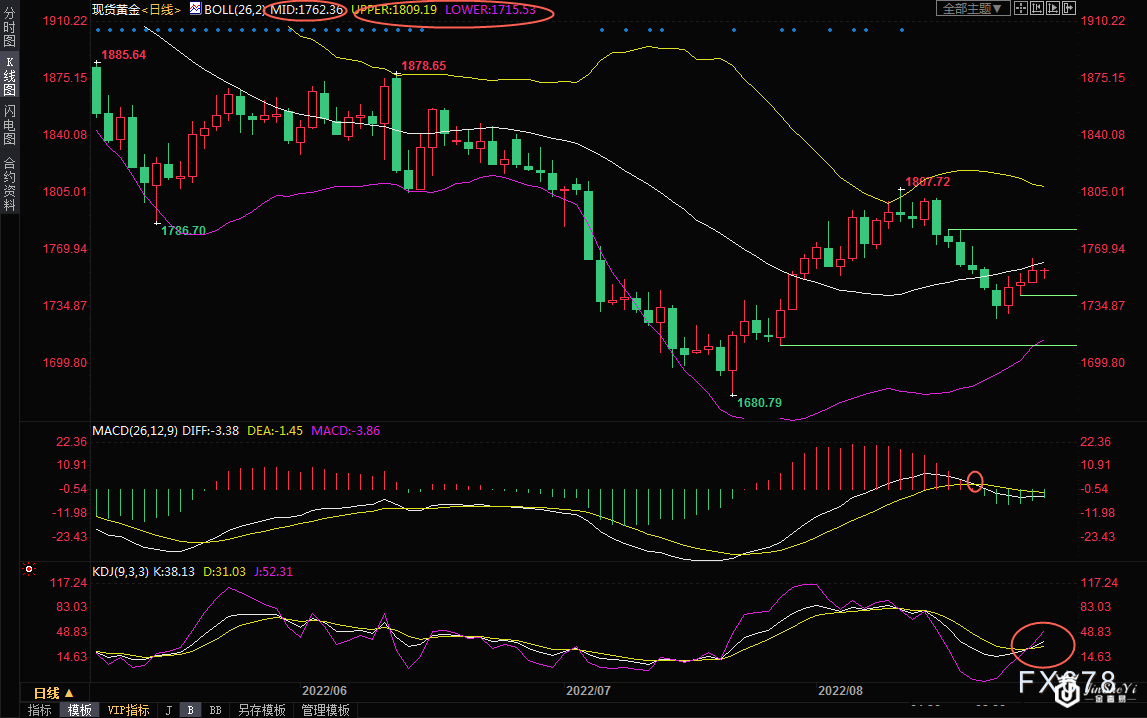Click the 另存模板 button
The image size is (1147, 718).
pyautogui.click(x=262, y=710)
